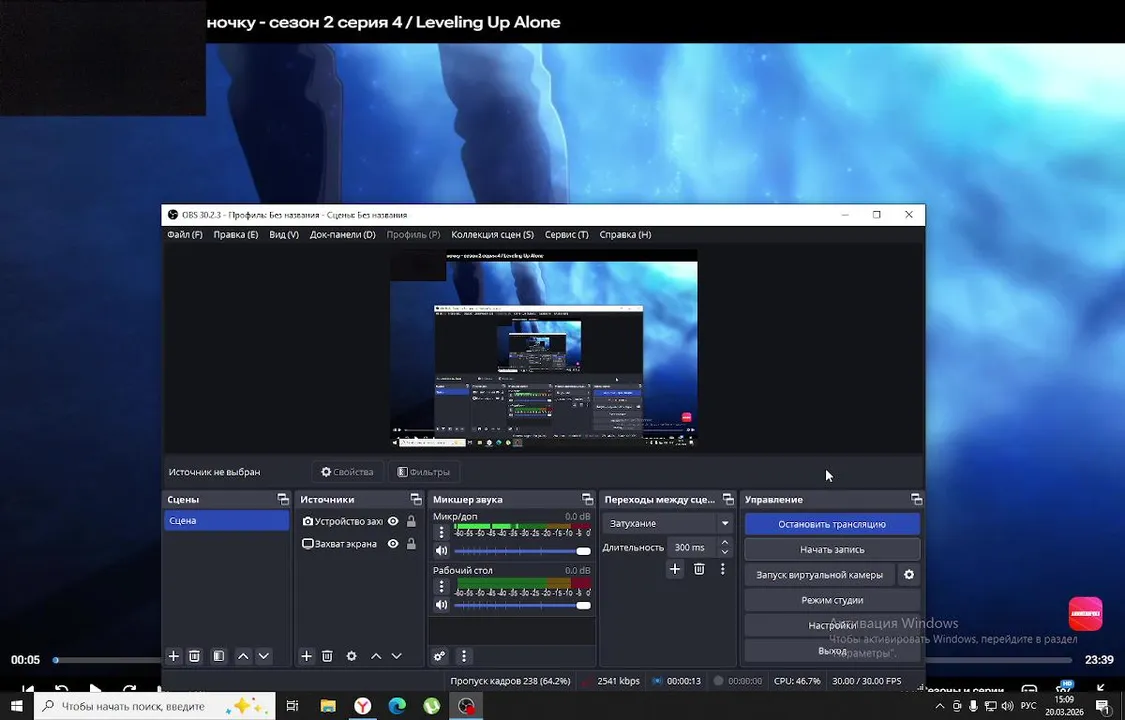Open the Правка (E) menu
This screenshot has width=1125, height=720.
click(x=235, y=235)
